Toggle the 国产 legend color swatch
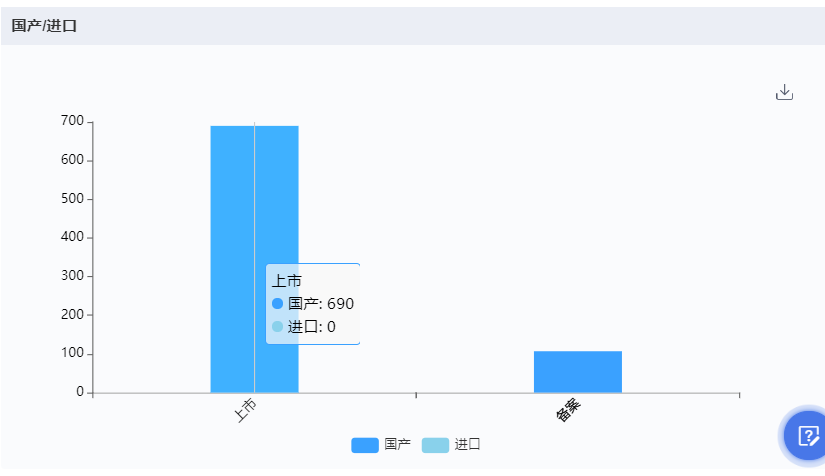 coord(365,445)
